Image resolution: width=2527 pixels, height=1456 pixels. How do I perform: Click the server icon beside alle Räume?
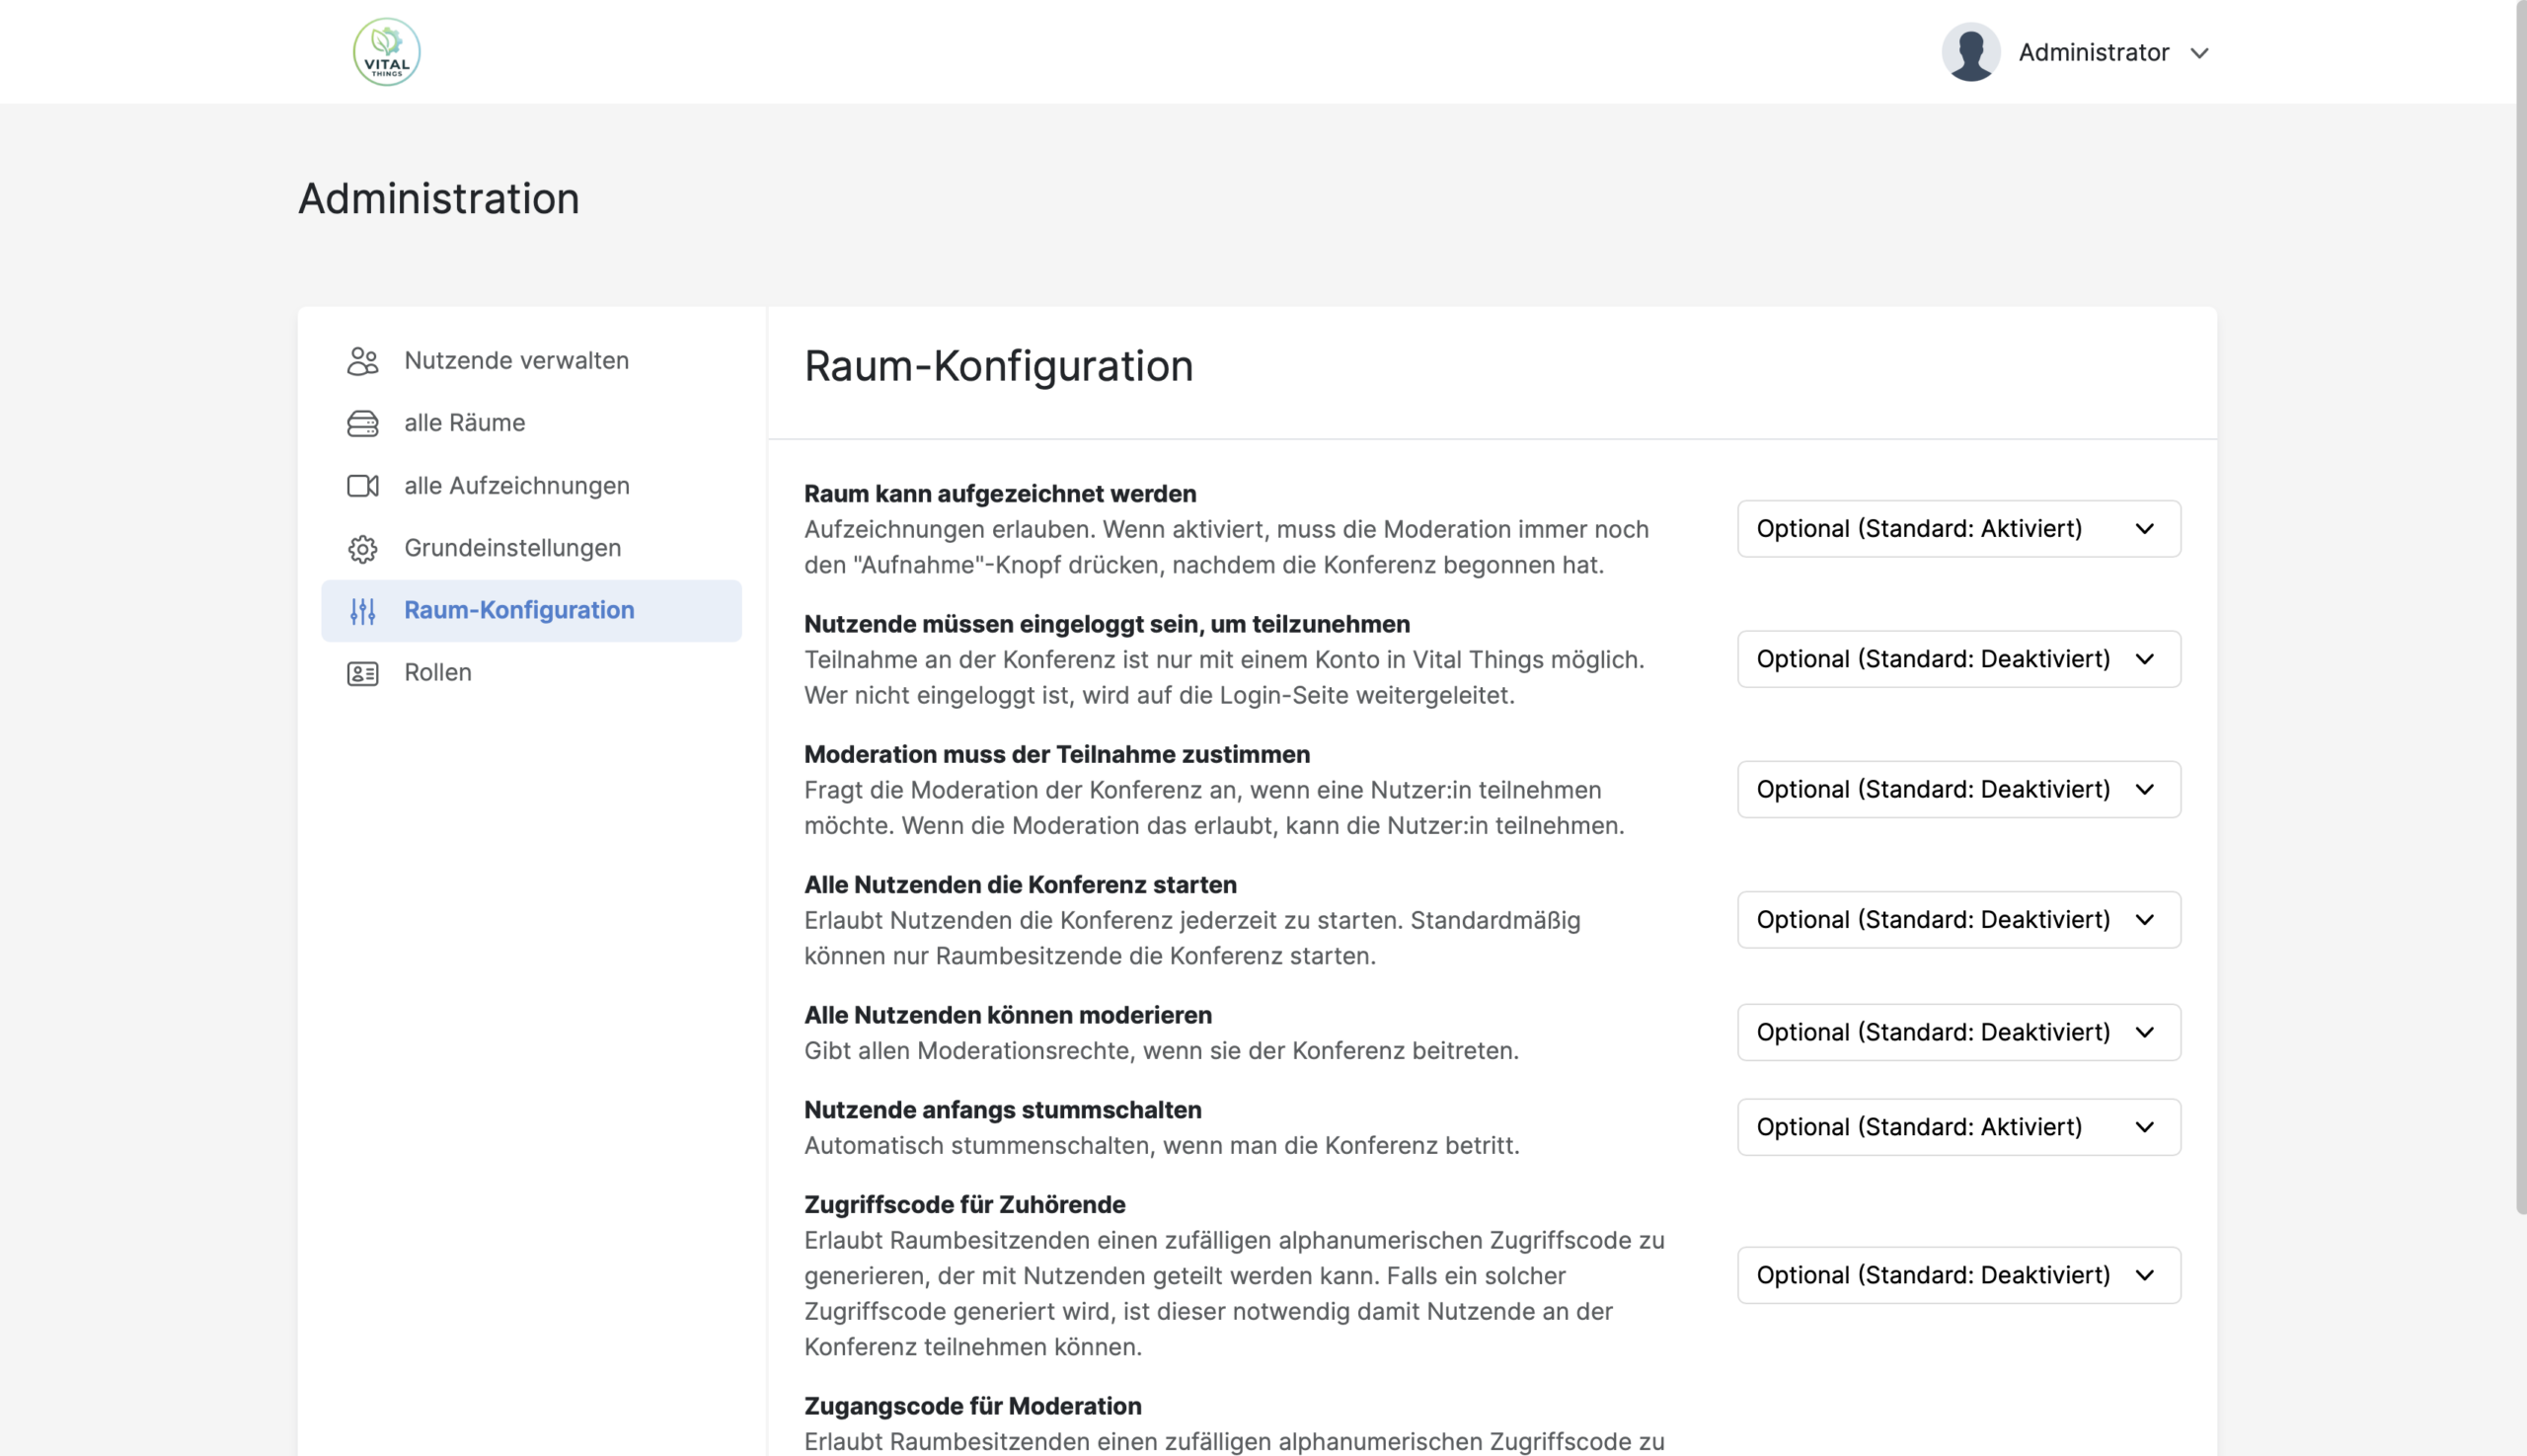tap(362, 423)
